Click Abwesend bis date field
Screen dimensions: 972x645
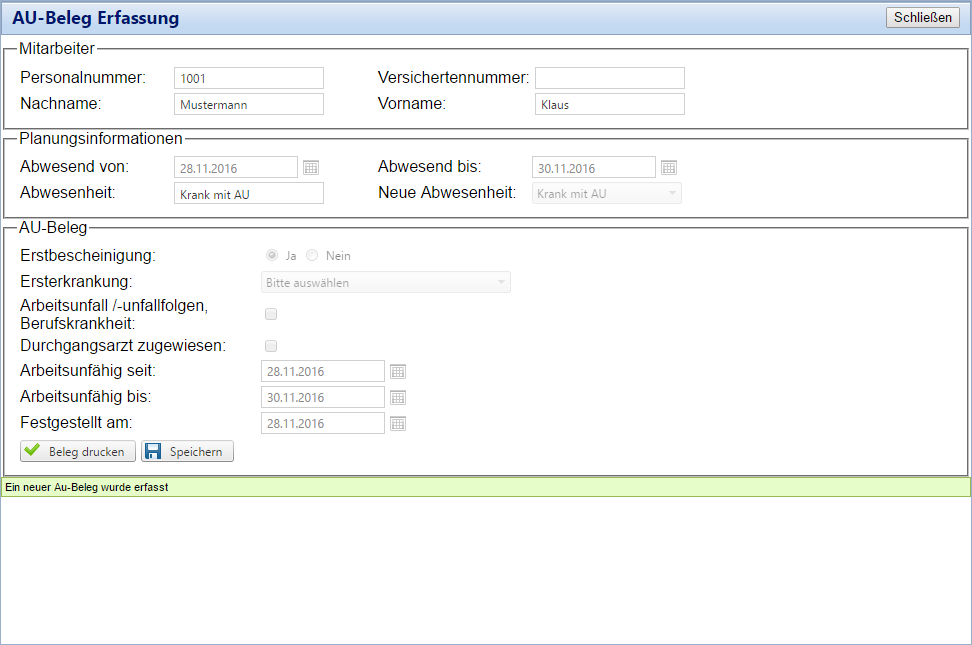[x=594, y=167]
